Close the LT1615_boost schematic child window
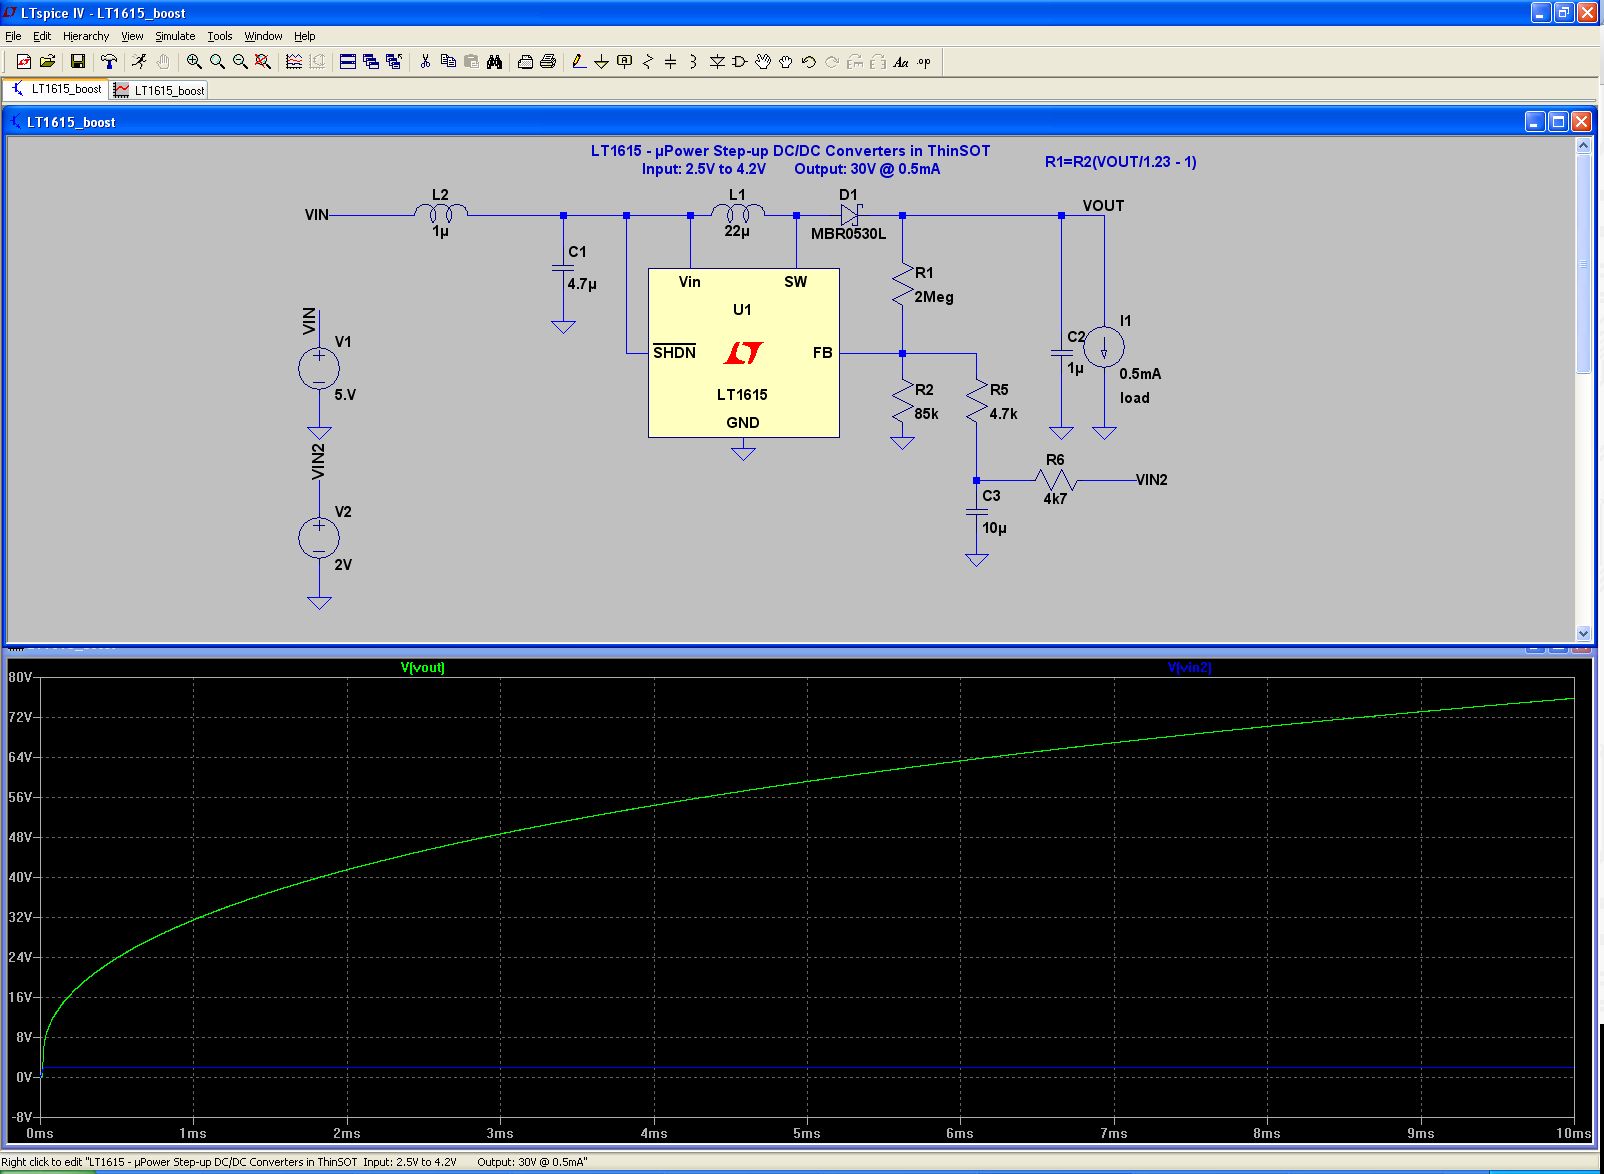Viewport: 1604px width, 1174px height. click(1581, 122)
